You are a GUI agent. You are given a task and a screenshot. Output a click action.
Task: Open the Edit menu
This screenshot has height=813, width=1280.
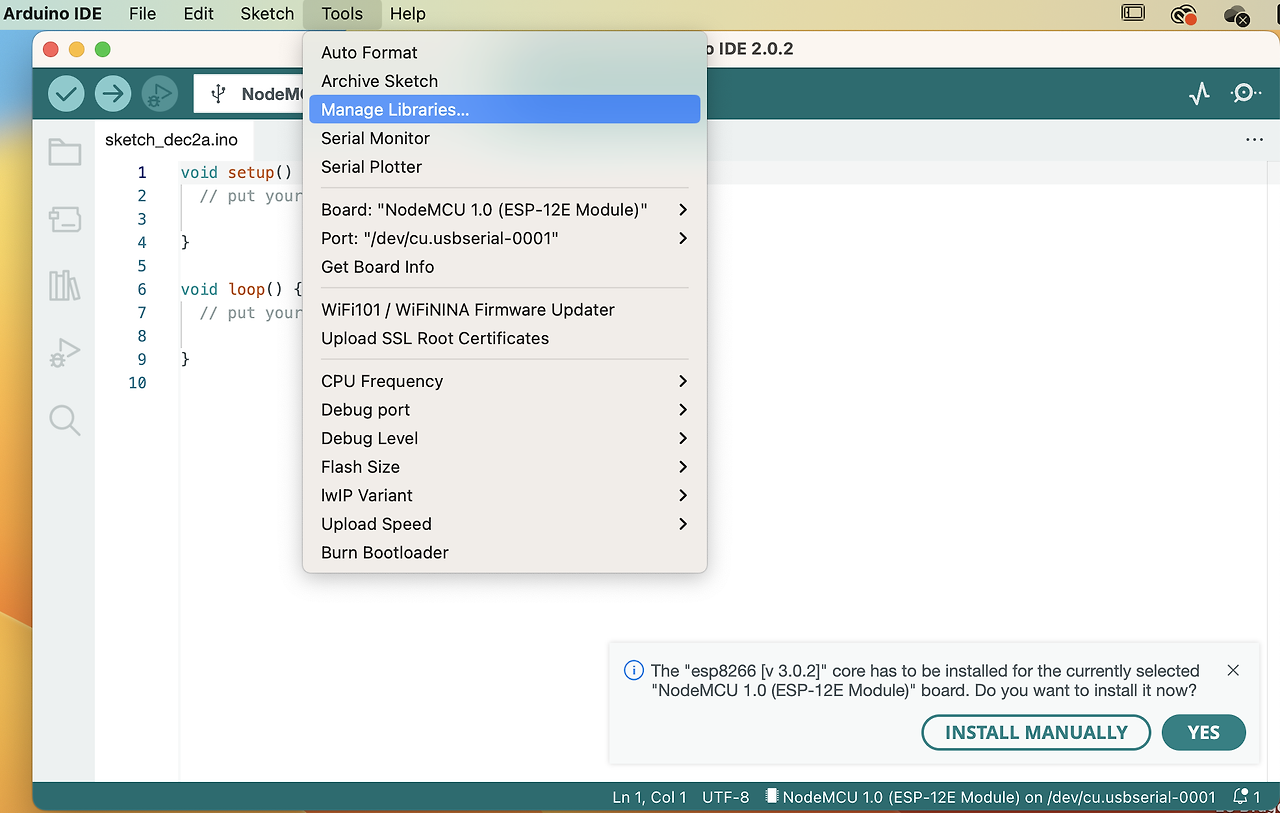(199, 14)
